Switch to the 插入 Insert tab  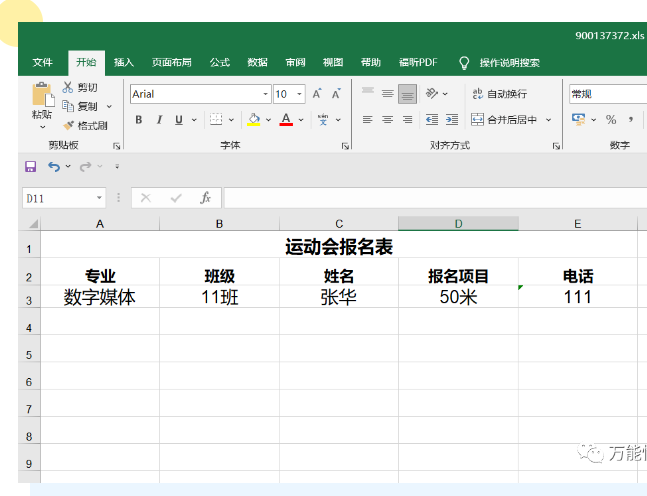124,63
